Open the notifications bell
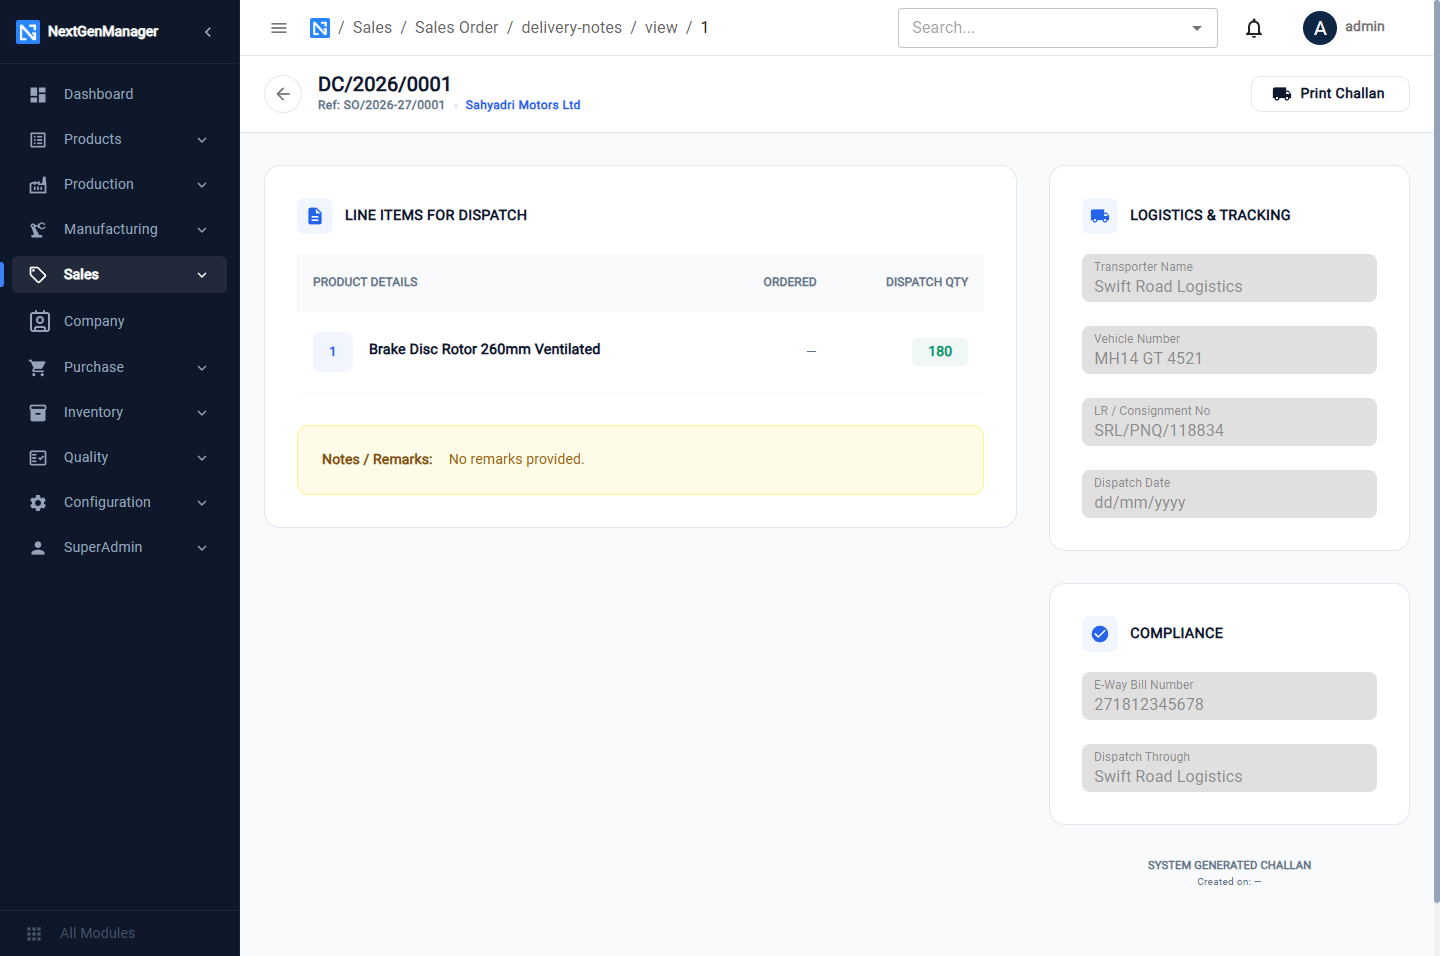This screenshot has width=1440, height=956. pyautogui.click(x=1254, y=28)
